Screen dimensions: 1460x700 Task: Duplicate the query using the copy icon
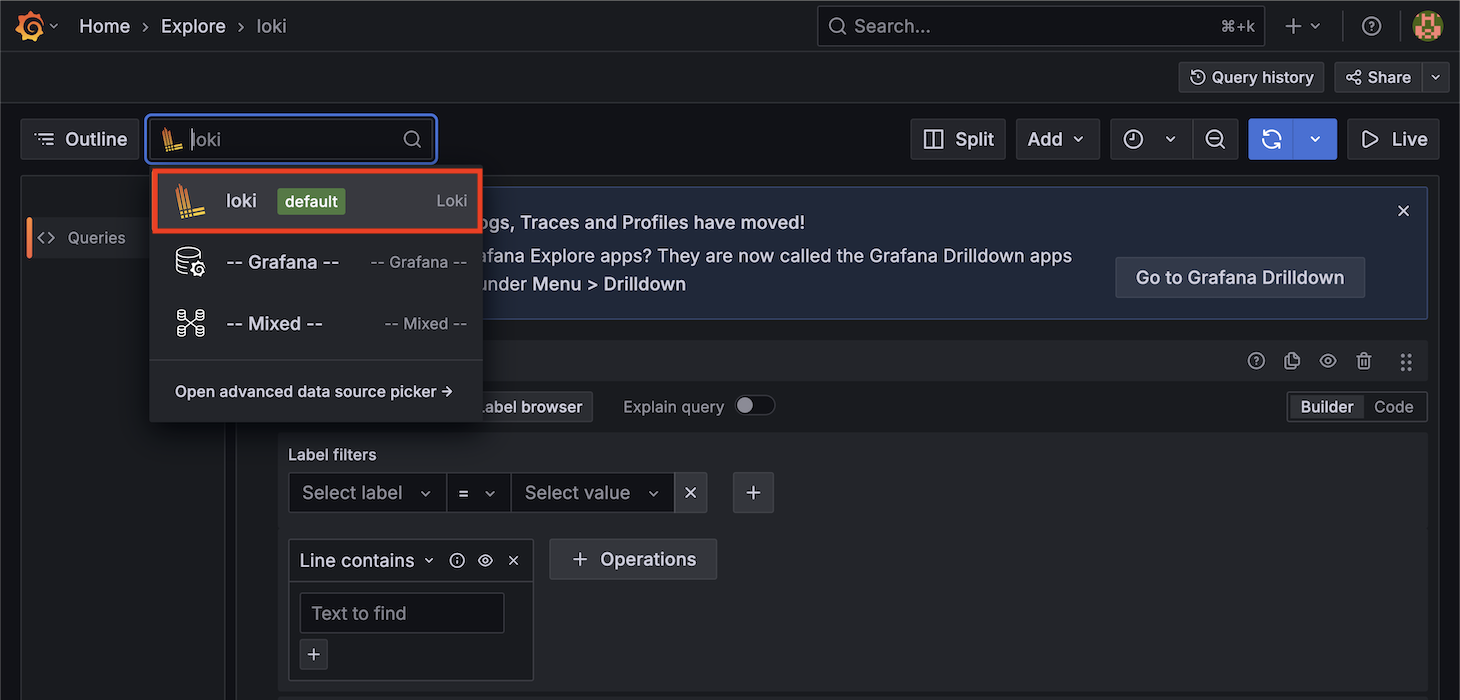point(1292,361)
